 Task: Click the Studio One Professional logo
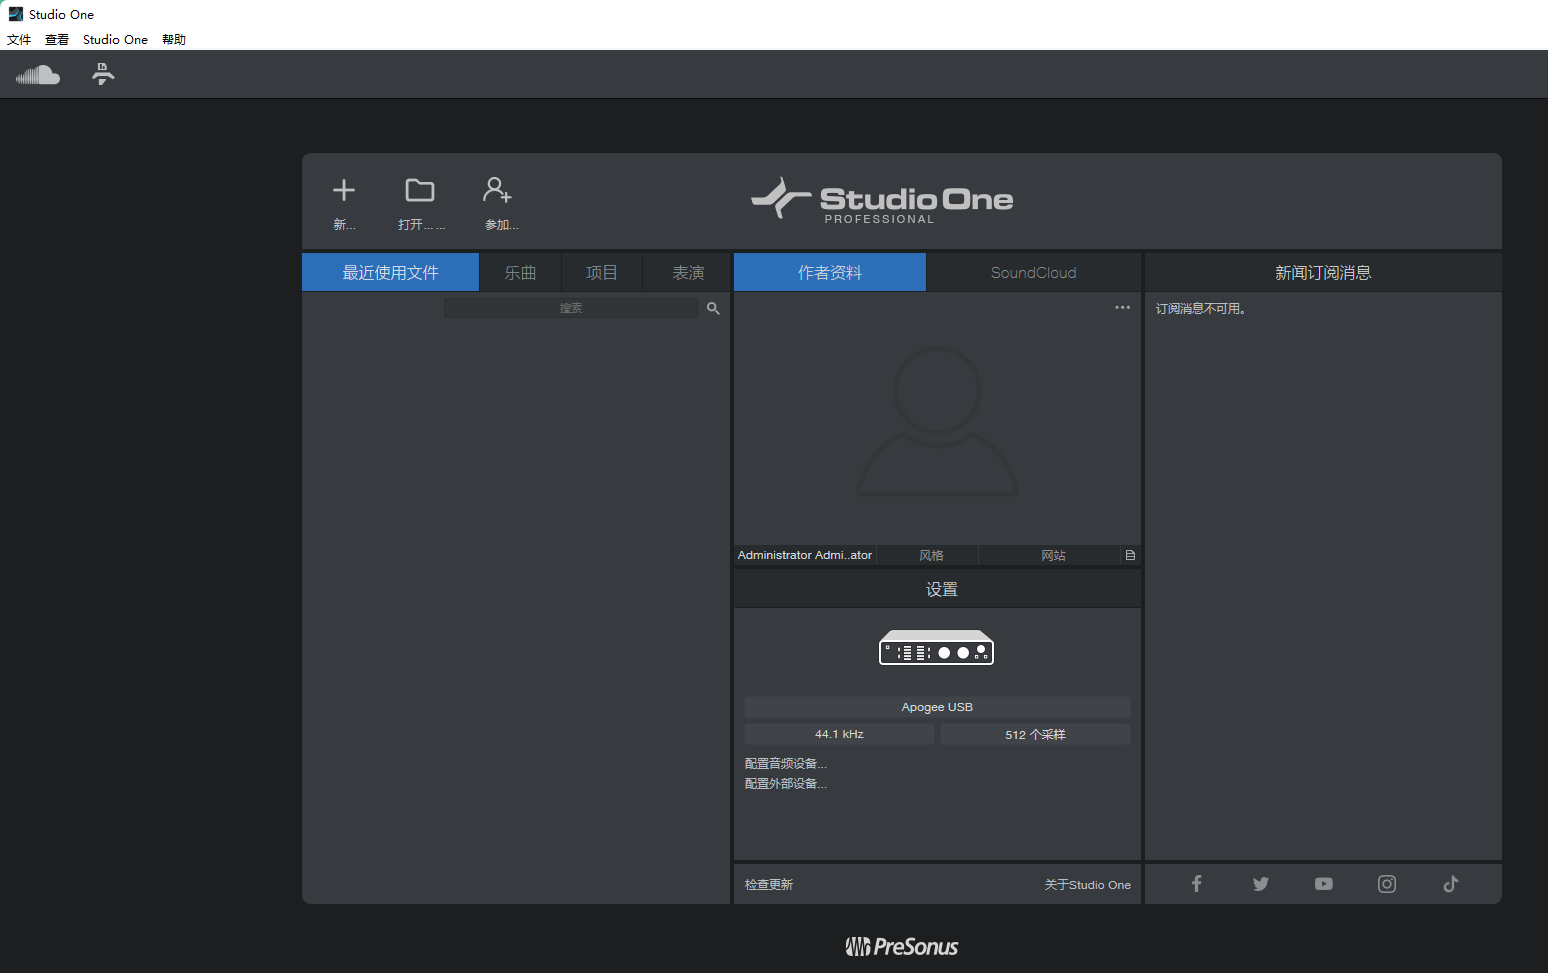coord(882,200)
